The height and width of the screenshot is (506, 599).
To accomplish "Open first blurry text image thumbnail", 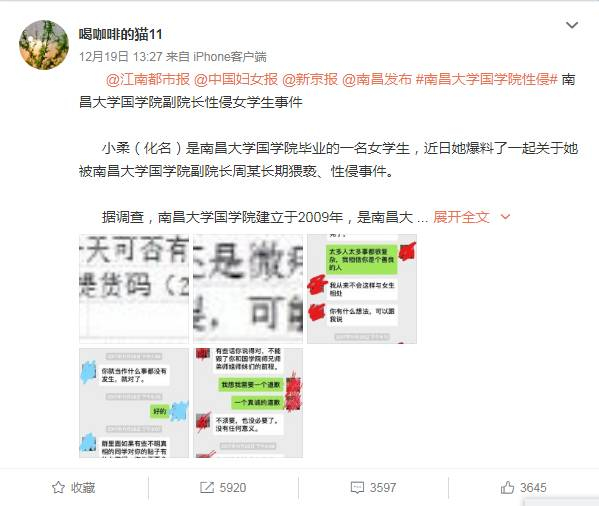I will pos(134,289).
